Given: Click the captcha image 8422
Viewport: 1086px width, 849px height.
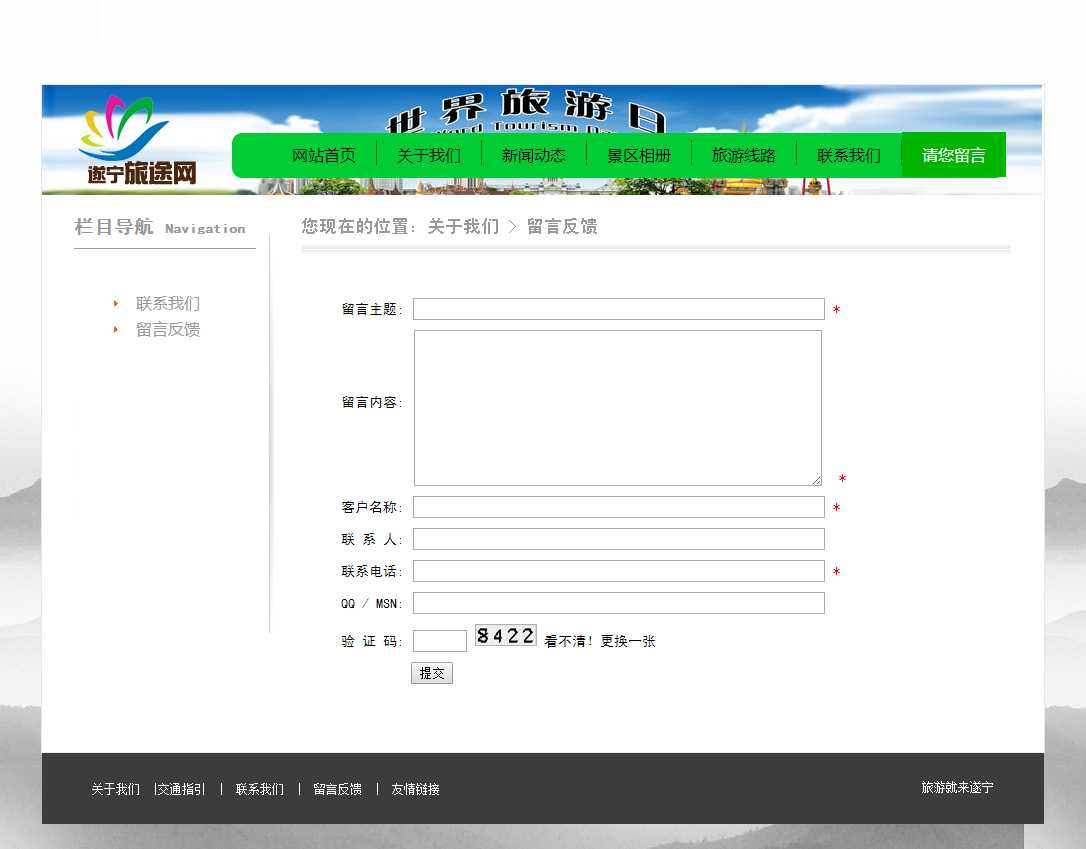Looking at the screenshot, I should point(505,635).
